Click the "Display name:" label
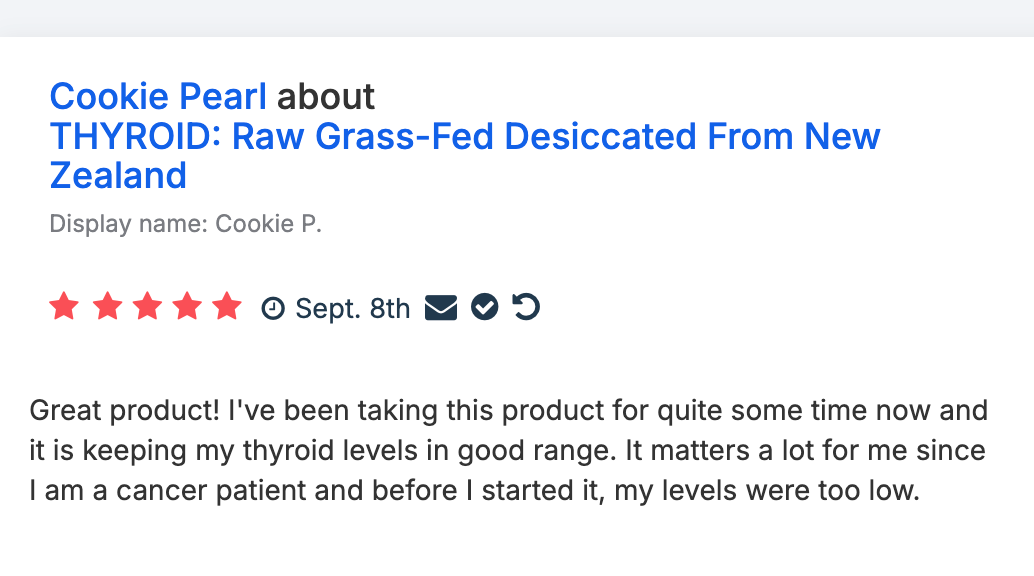The image size is (1034, 576). pos(129,224)
